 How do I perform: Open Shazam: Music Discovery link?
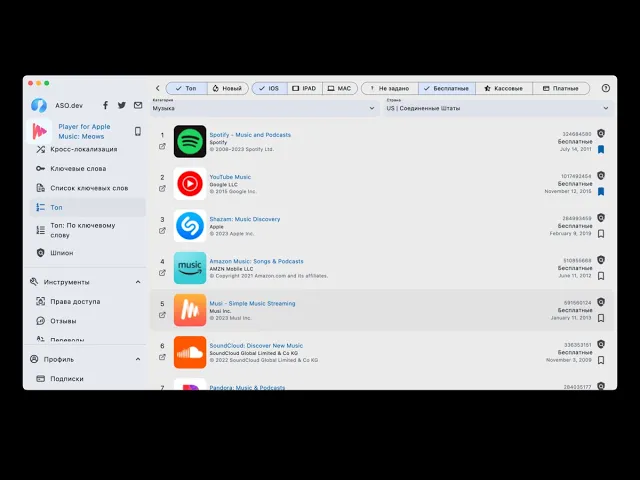[245, 219]
